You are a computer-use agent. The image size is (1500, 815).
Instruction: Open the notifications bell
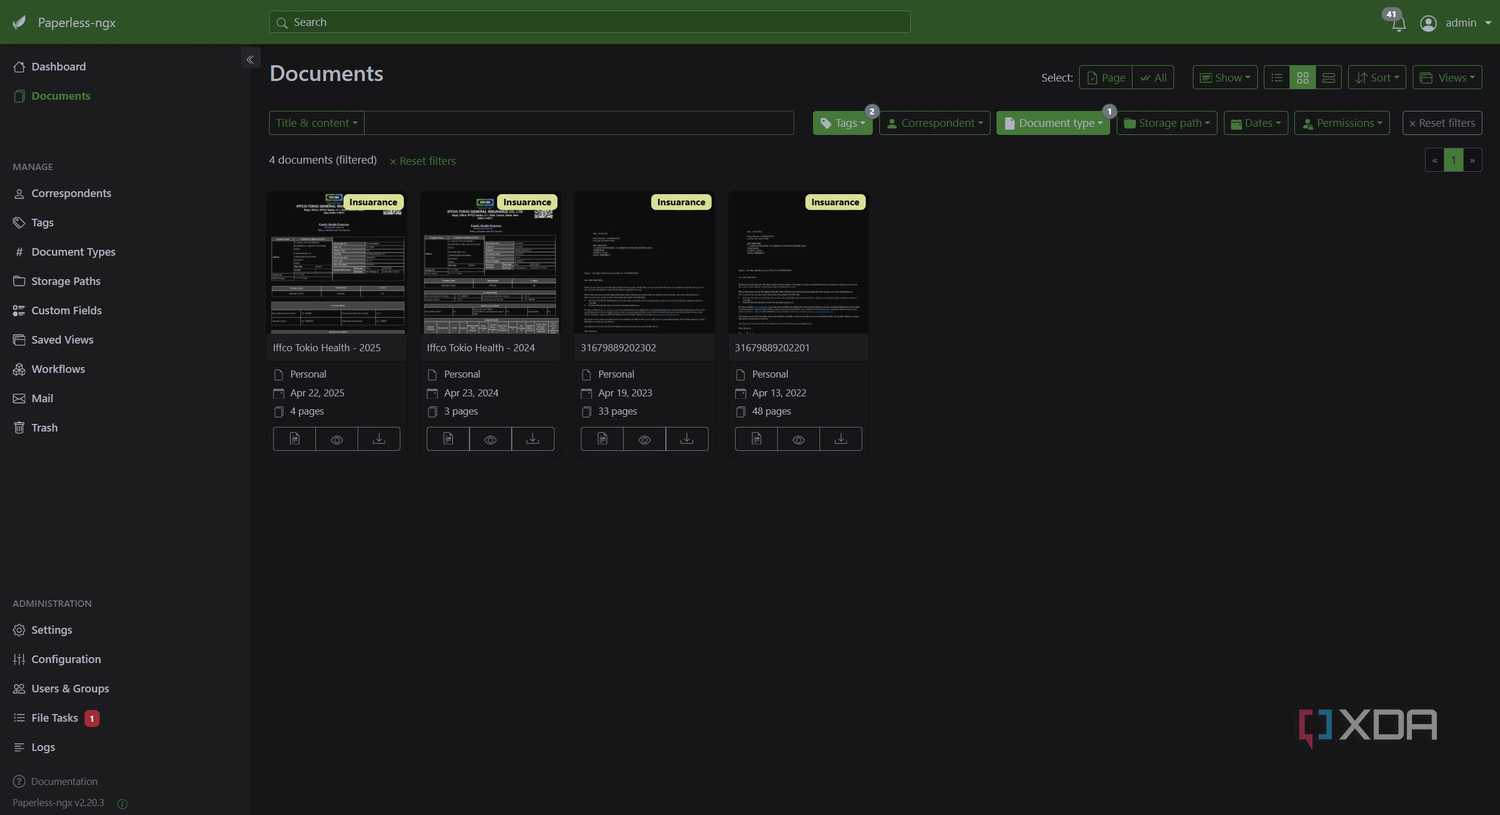coord(1398,23)
